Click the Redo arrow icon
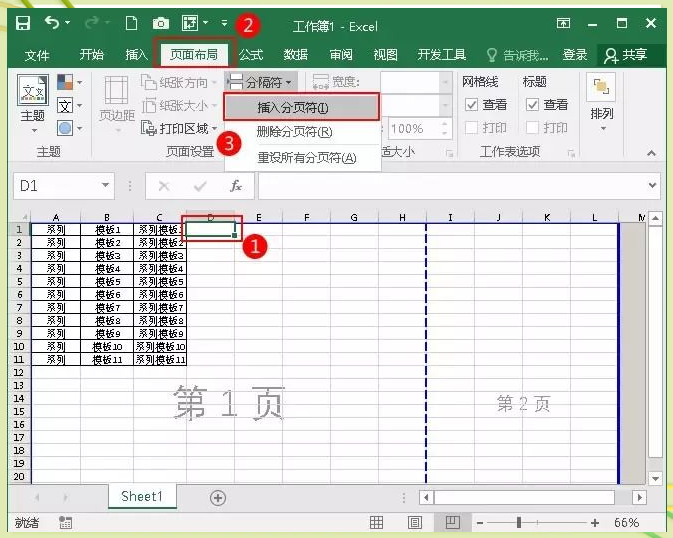Screen dimensions: 673x538 click(91, 22)
